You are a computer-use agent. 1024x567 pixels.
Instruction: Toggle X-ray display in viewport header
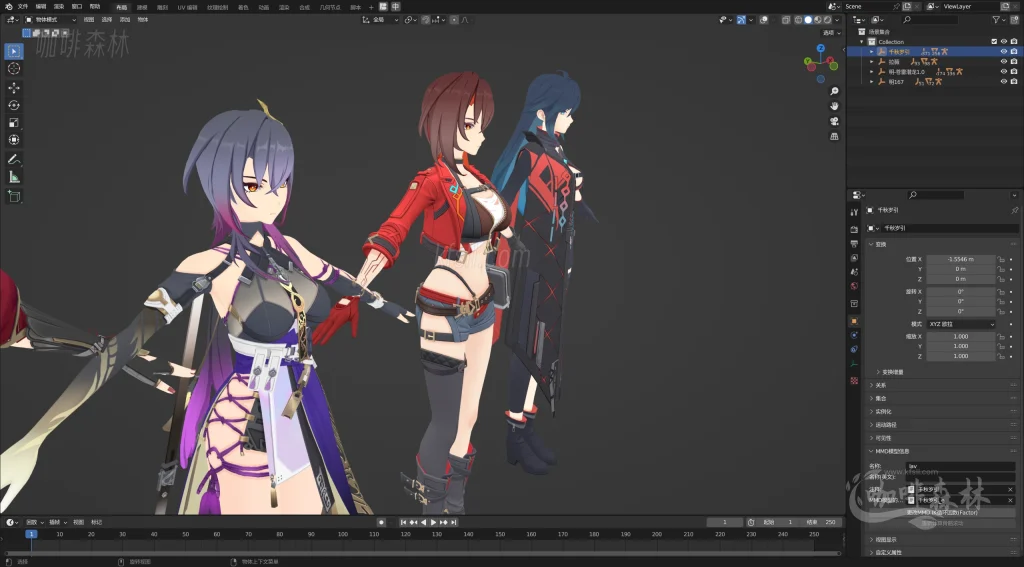pos(786,20)
